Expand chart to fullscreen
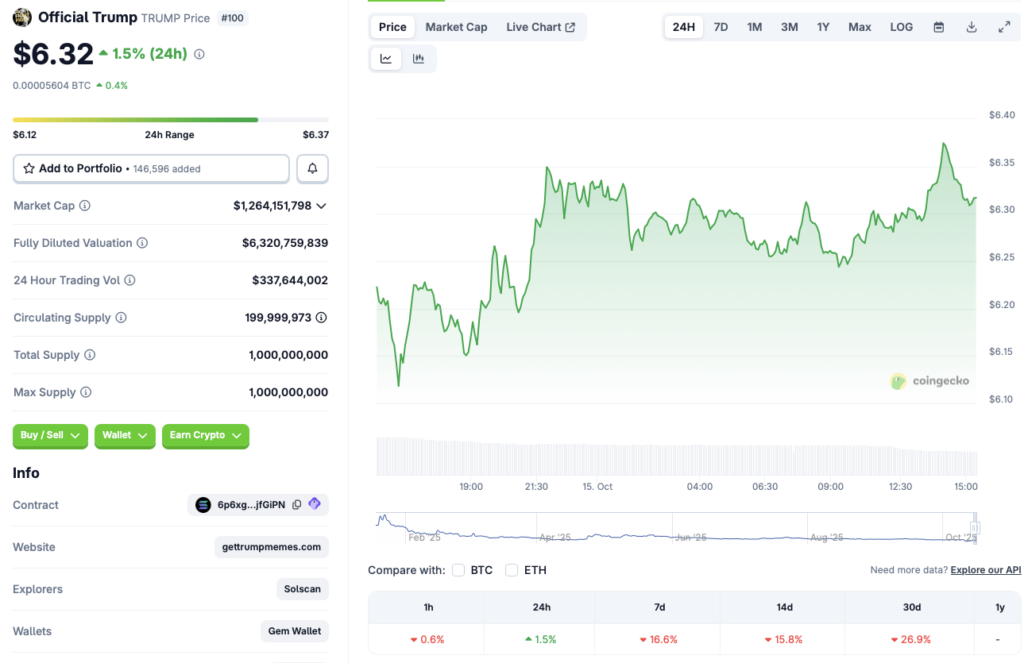 click(x=1004, y=27)
